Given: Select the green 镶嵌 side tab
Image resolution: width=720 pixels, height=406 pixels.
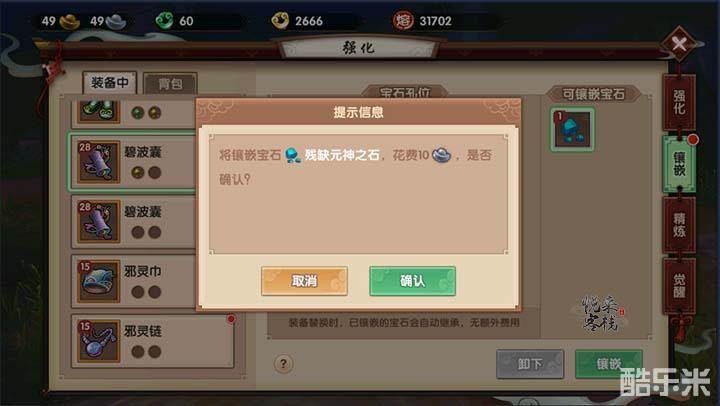Looking at the screenshot, I should coord(679,164).
